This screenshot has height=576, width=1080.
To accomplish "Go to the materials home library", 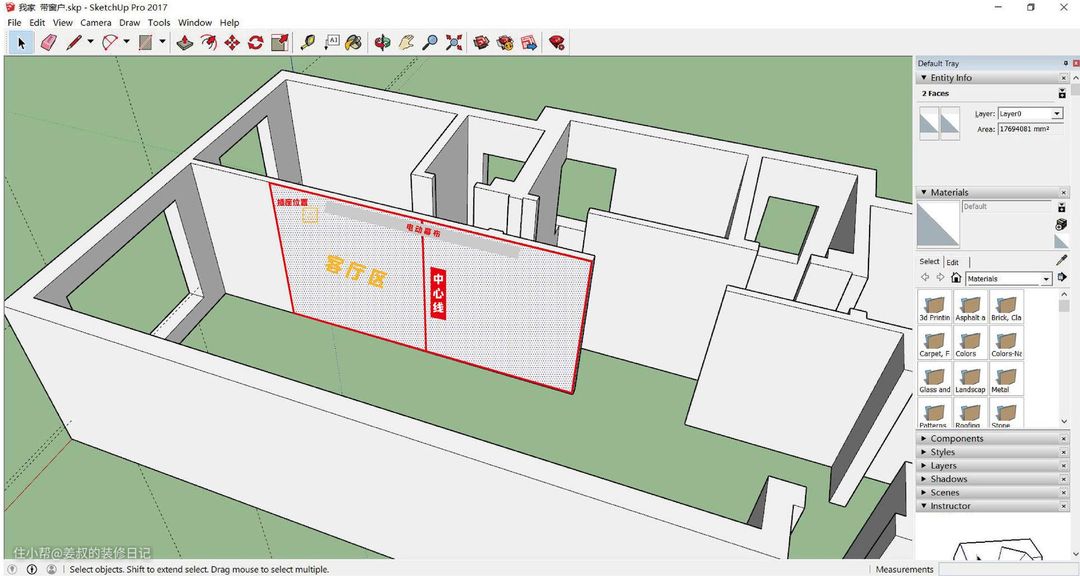I will point(956,278).
